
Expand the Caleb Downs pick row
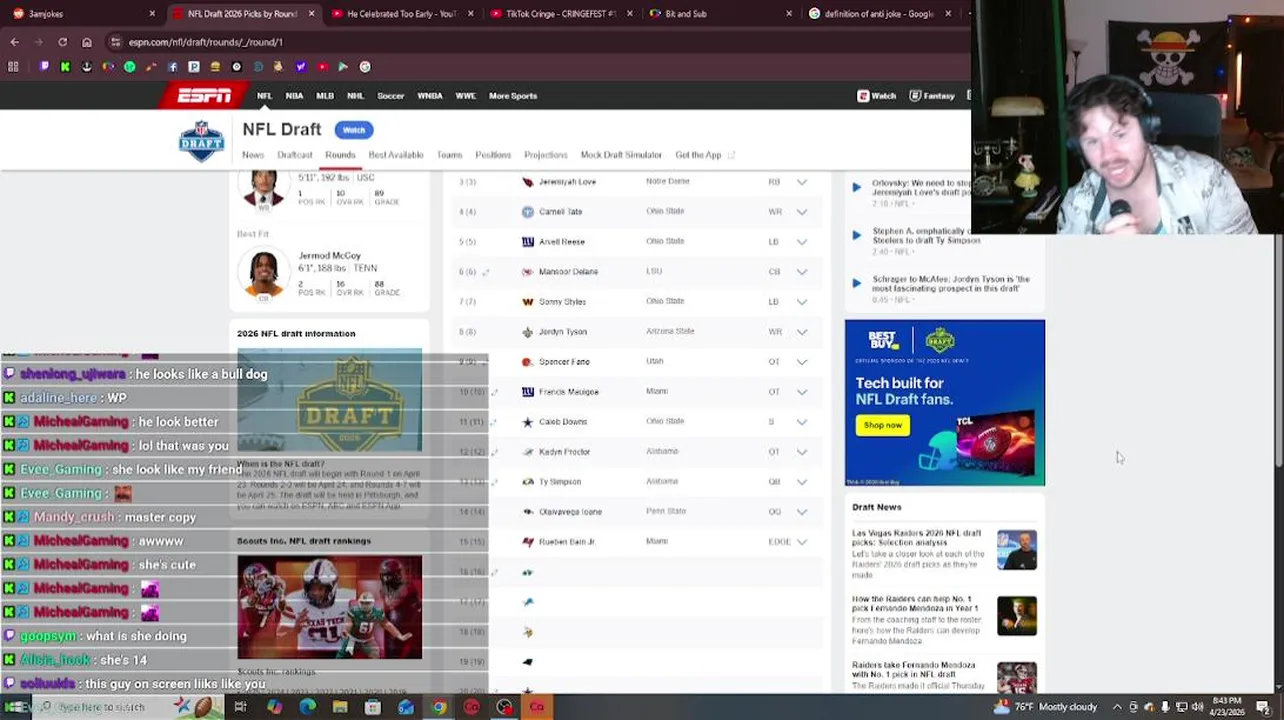[x=801, y=422]
